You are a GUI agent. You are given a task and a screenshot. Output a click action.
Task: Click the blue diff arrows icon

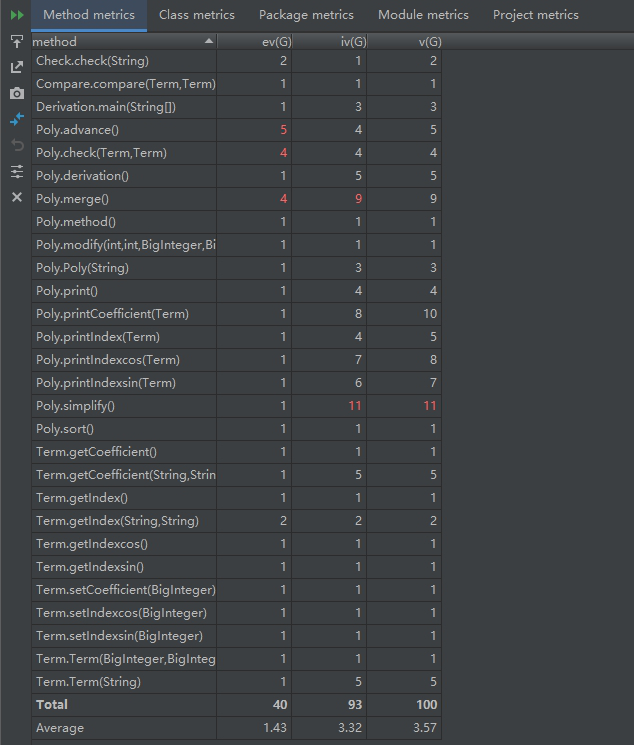pyautogui.click(x=16, y=120)
